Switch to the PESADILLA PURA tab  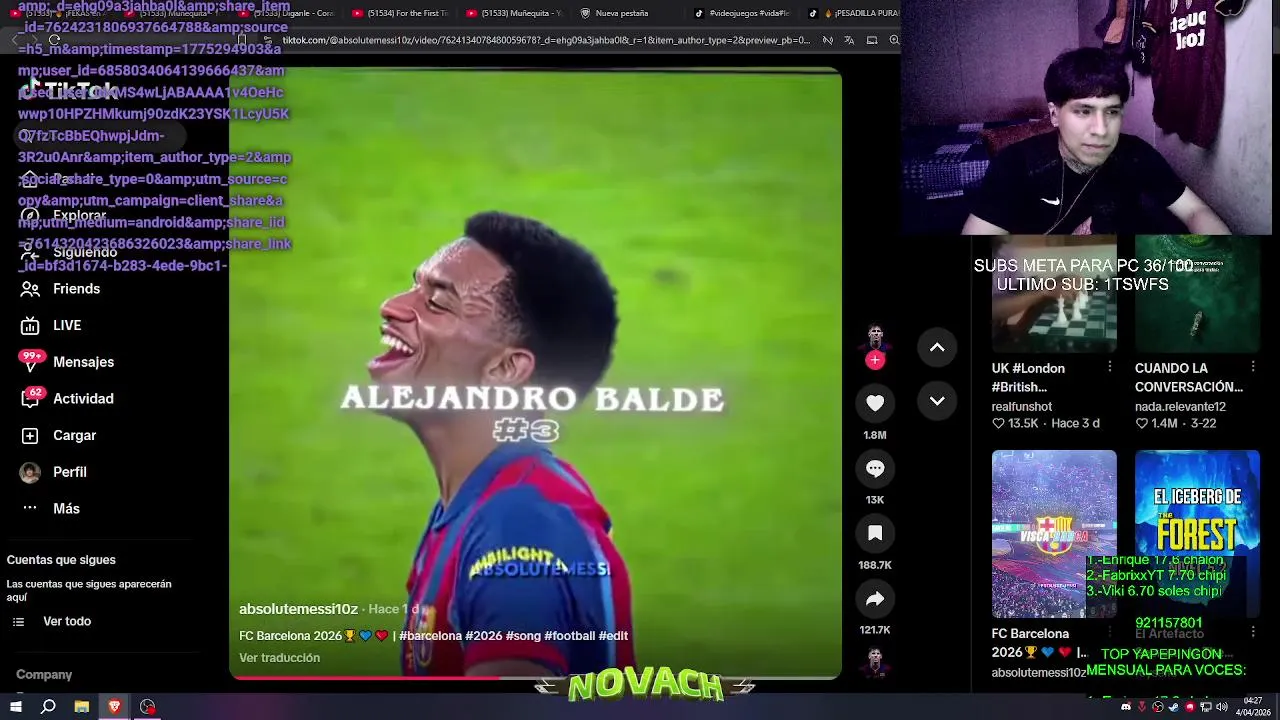[x=852, y=13]
